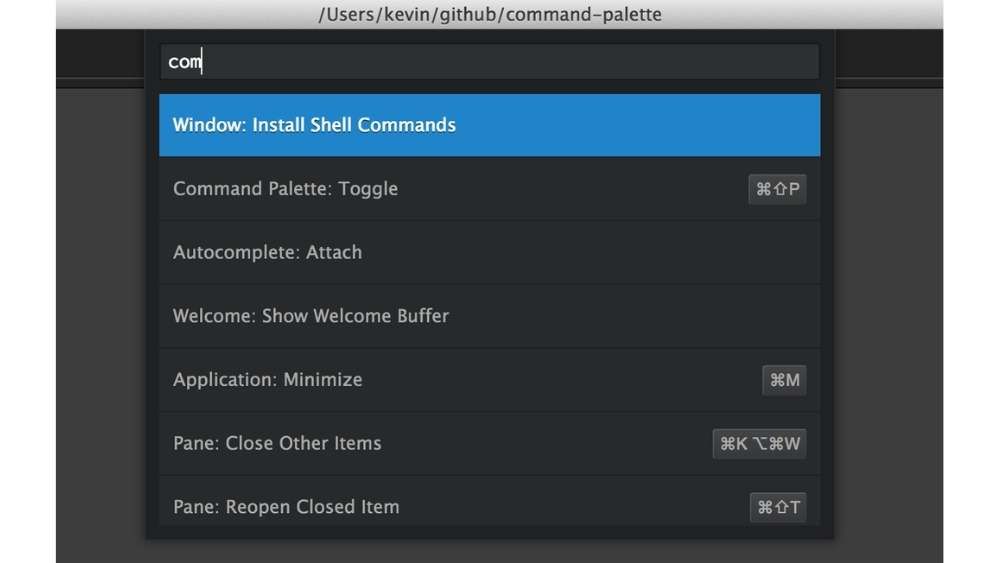Screen dimensions: 1000x563
Task: Run Window: Install Shell Commands
Action: coord(314,125)
